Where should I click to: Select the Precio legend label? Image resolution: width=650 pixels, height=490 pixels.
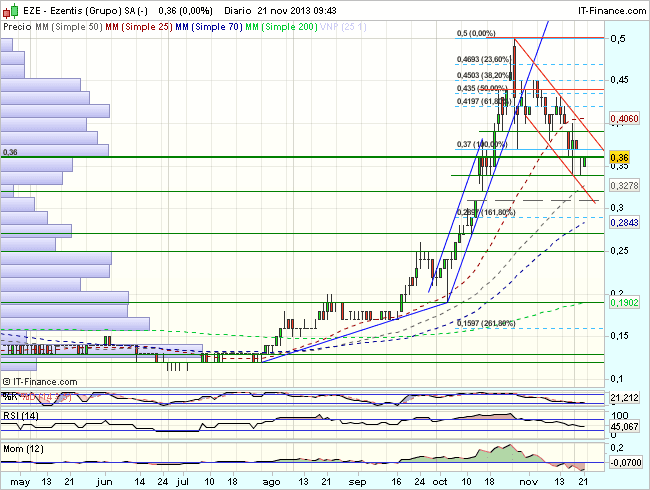tap(17, 27)
